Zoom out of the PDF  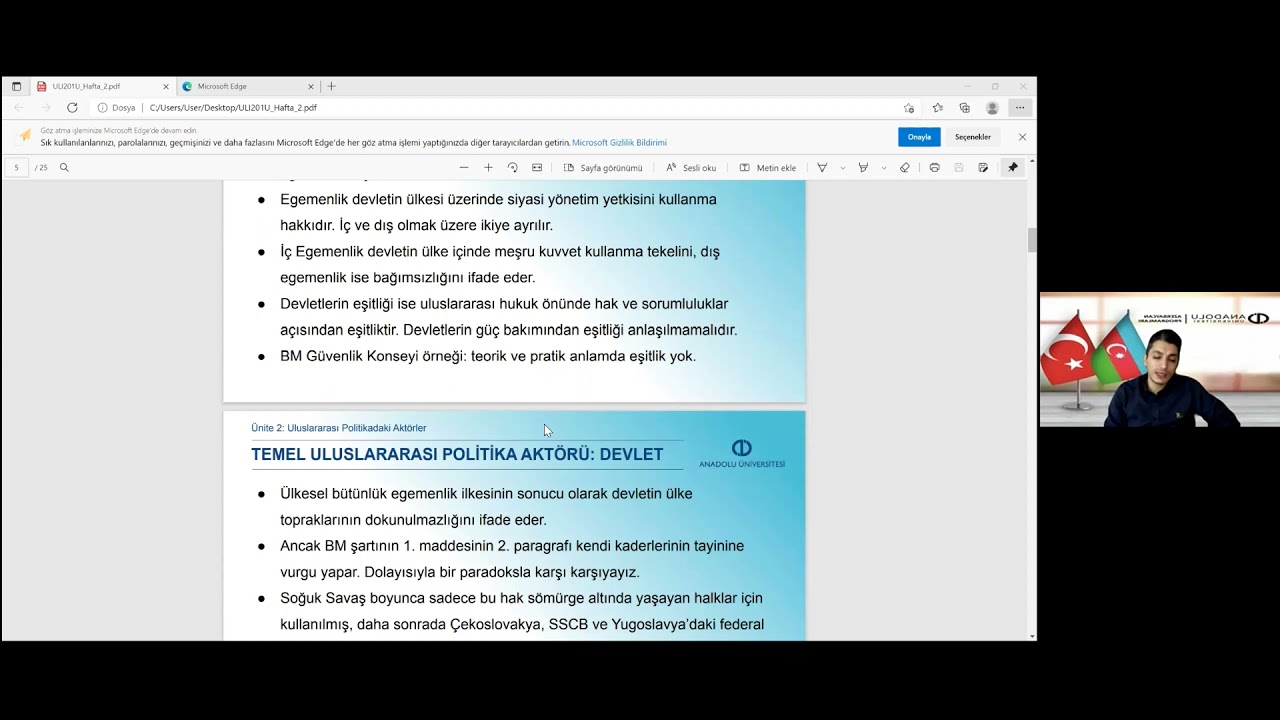[464, 168]
